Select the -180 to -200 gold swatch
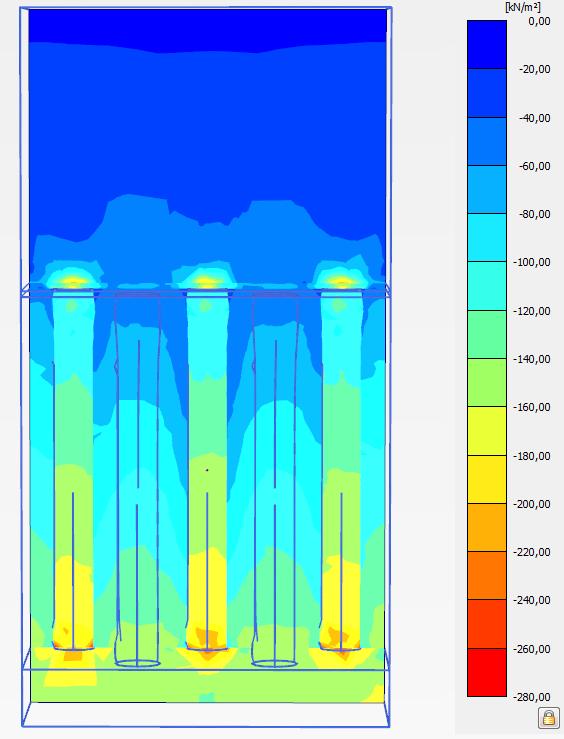Screen dimensions: 564x739 pos(487,479)
